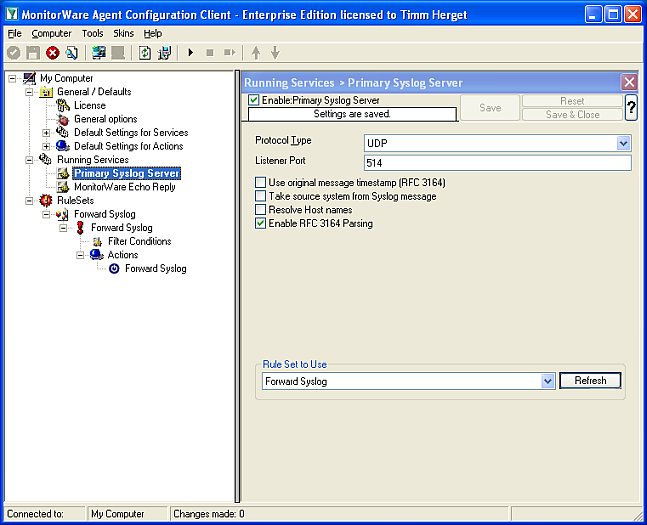Click the Forward Syslog action circle icon
The height and width of the screenshot is (525, 647).
(114, 269)
